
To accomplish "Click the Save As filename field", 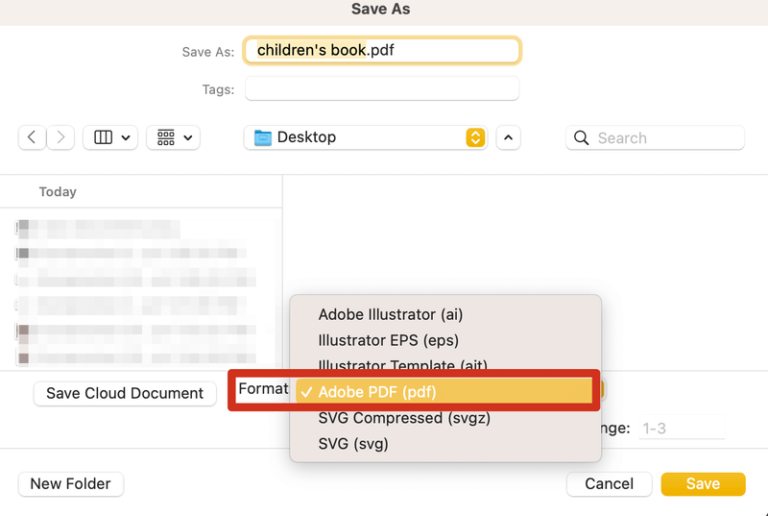I will point(382,50).
